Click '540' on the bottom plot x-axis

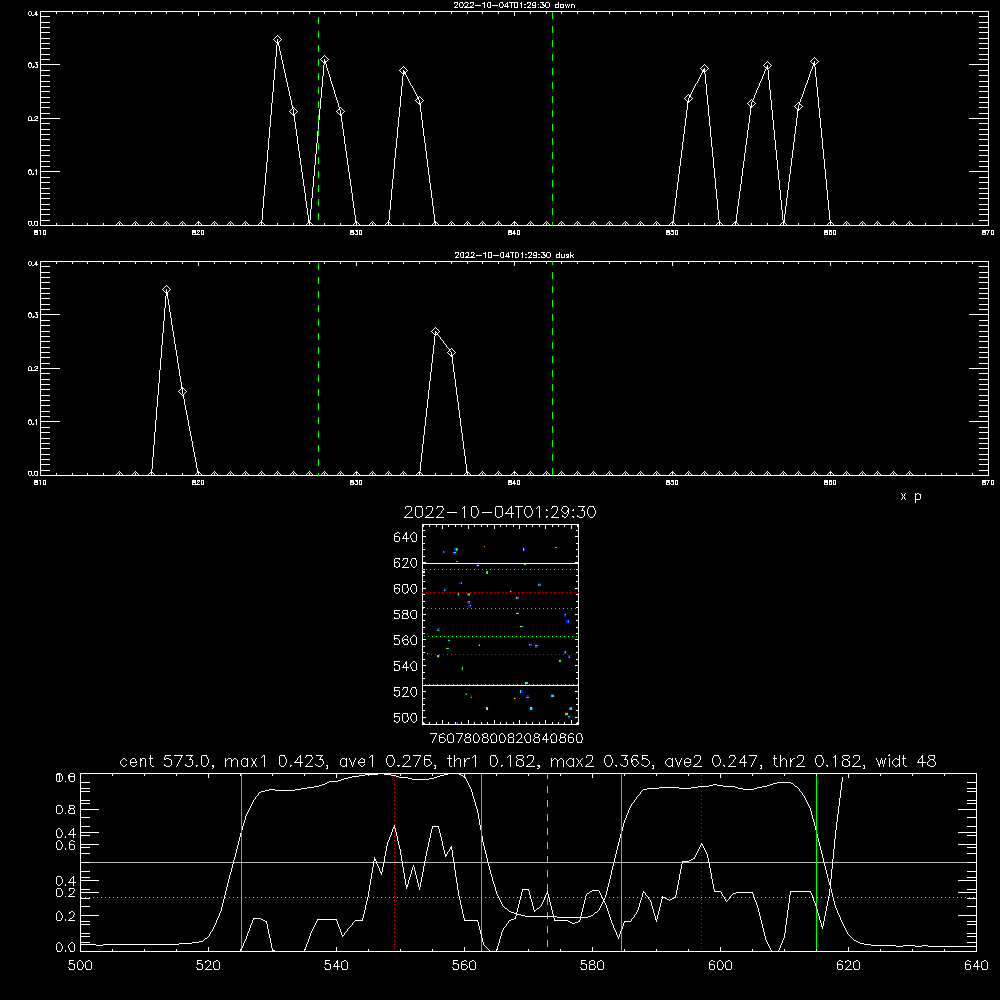[336, 966]
